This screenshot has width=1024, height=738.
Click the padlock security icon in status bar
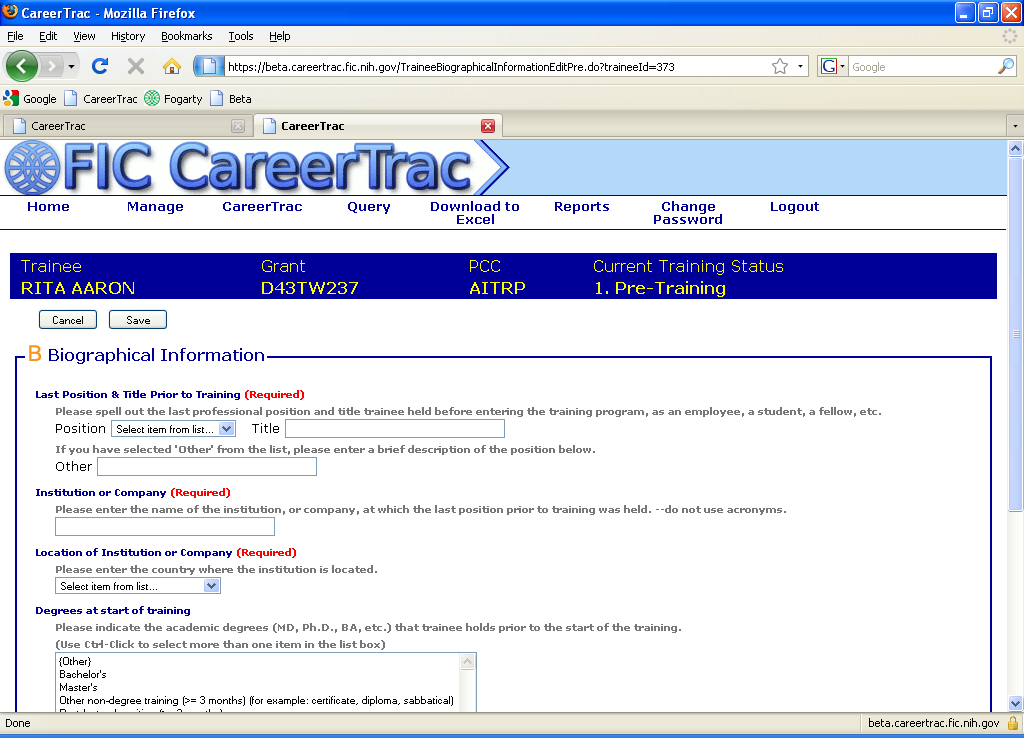(x=1013, y=723)
